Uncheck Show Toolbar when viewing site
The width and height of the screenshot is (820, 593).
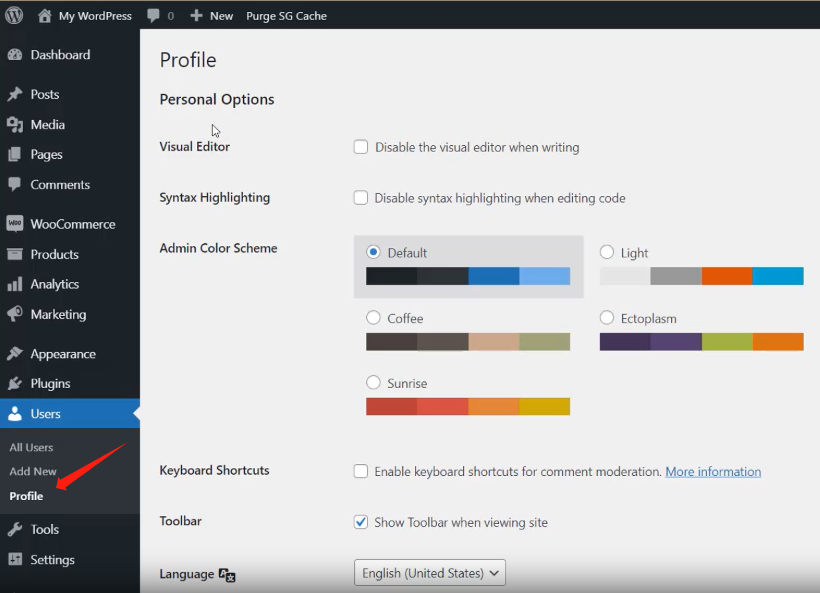tap(361, 522)
